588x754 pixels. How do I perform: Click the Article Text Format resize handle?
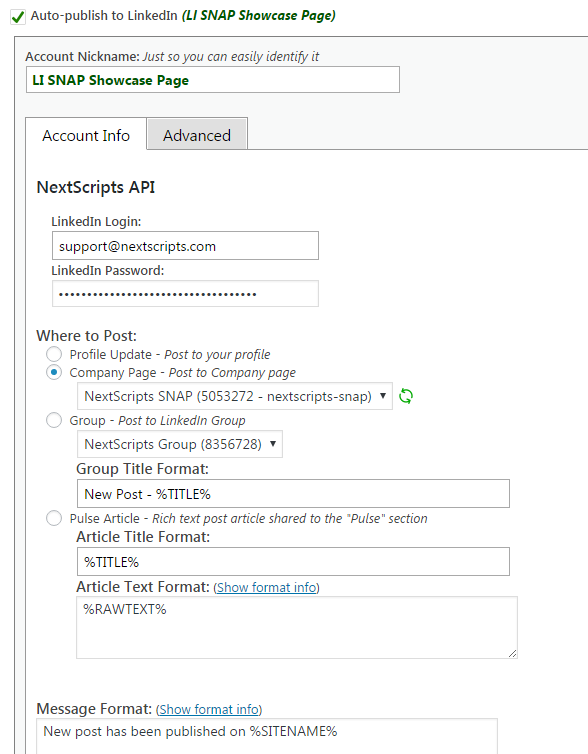point(513,653)
